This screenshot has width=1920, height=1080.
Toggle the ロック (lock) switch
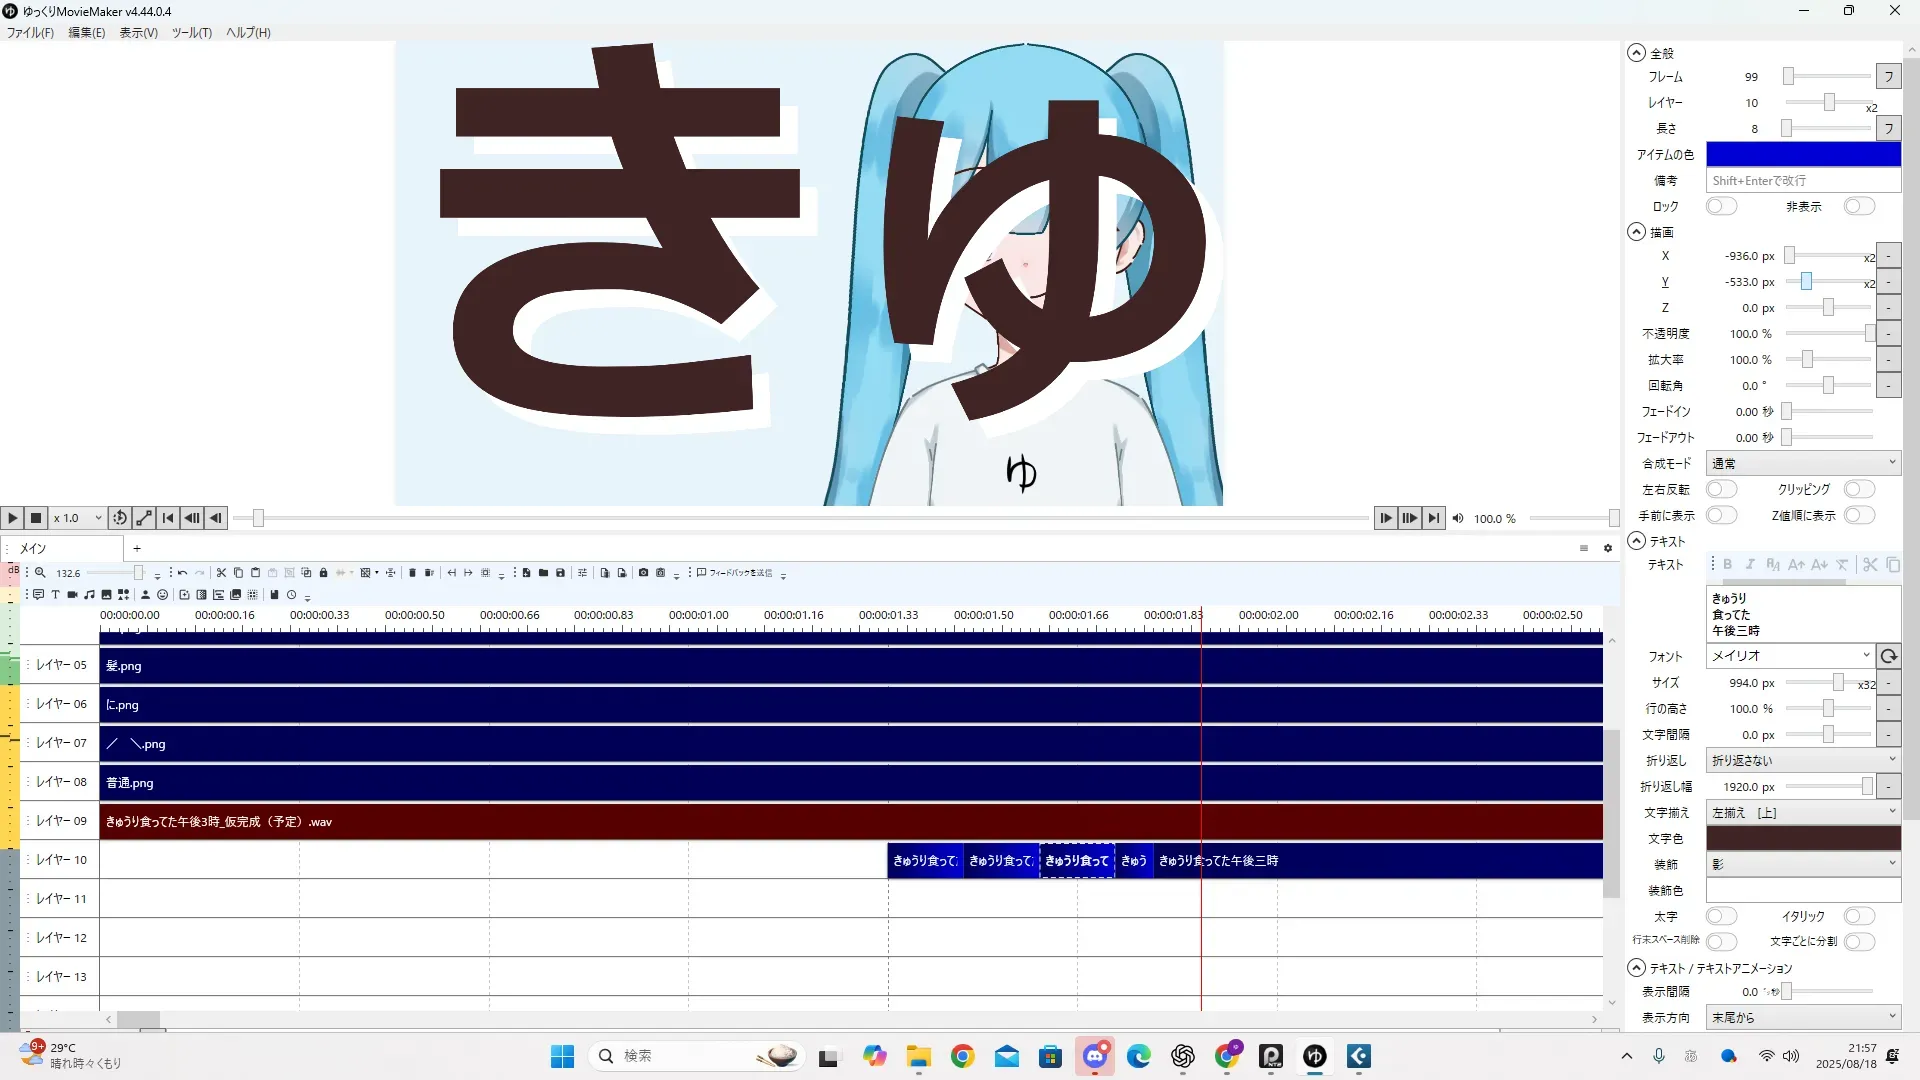(x=1721, y=206)
